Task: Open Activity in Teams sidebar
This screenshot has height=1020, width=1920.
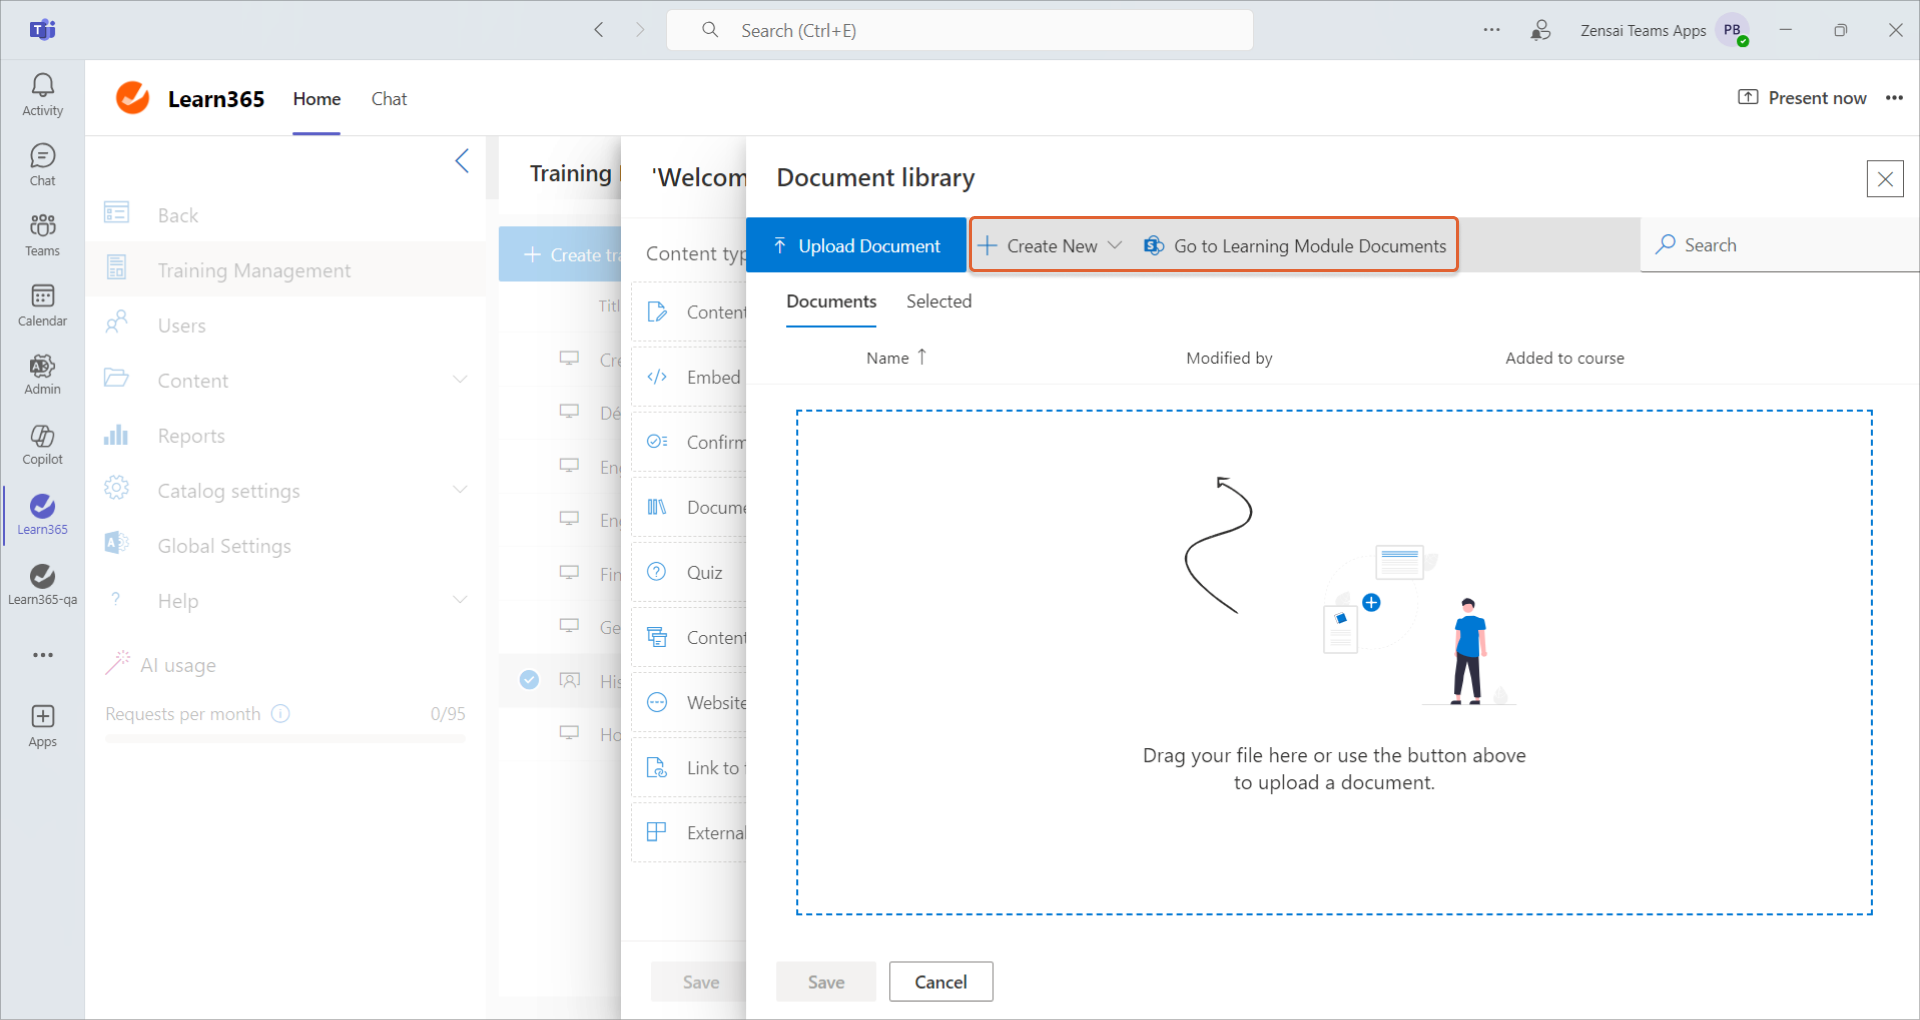Action: coord(42,95)
